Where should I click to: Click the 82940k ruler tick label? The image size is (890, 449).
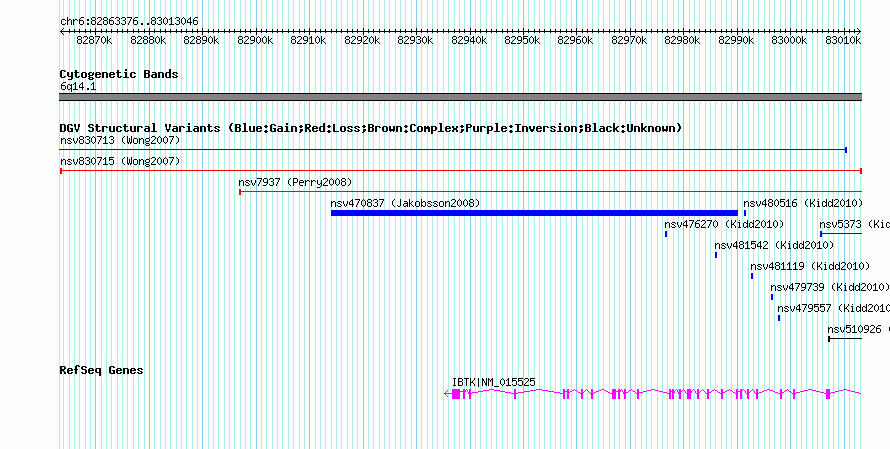click(469, 40)
